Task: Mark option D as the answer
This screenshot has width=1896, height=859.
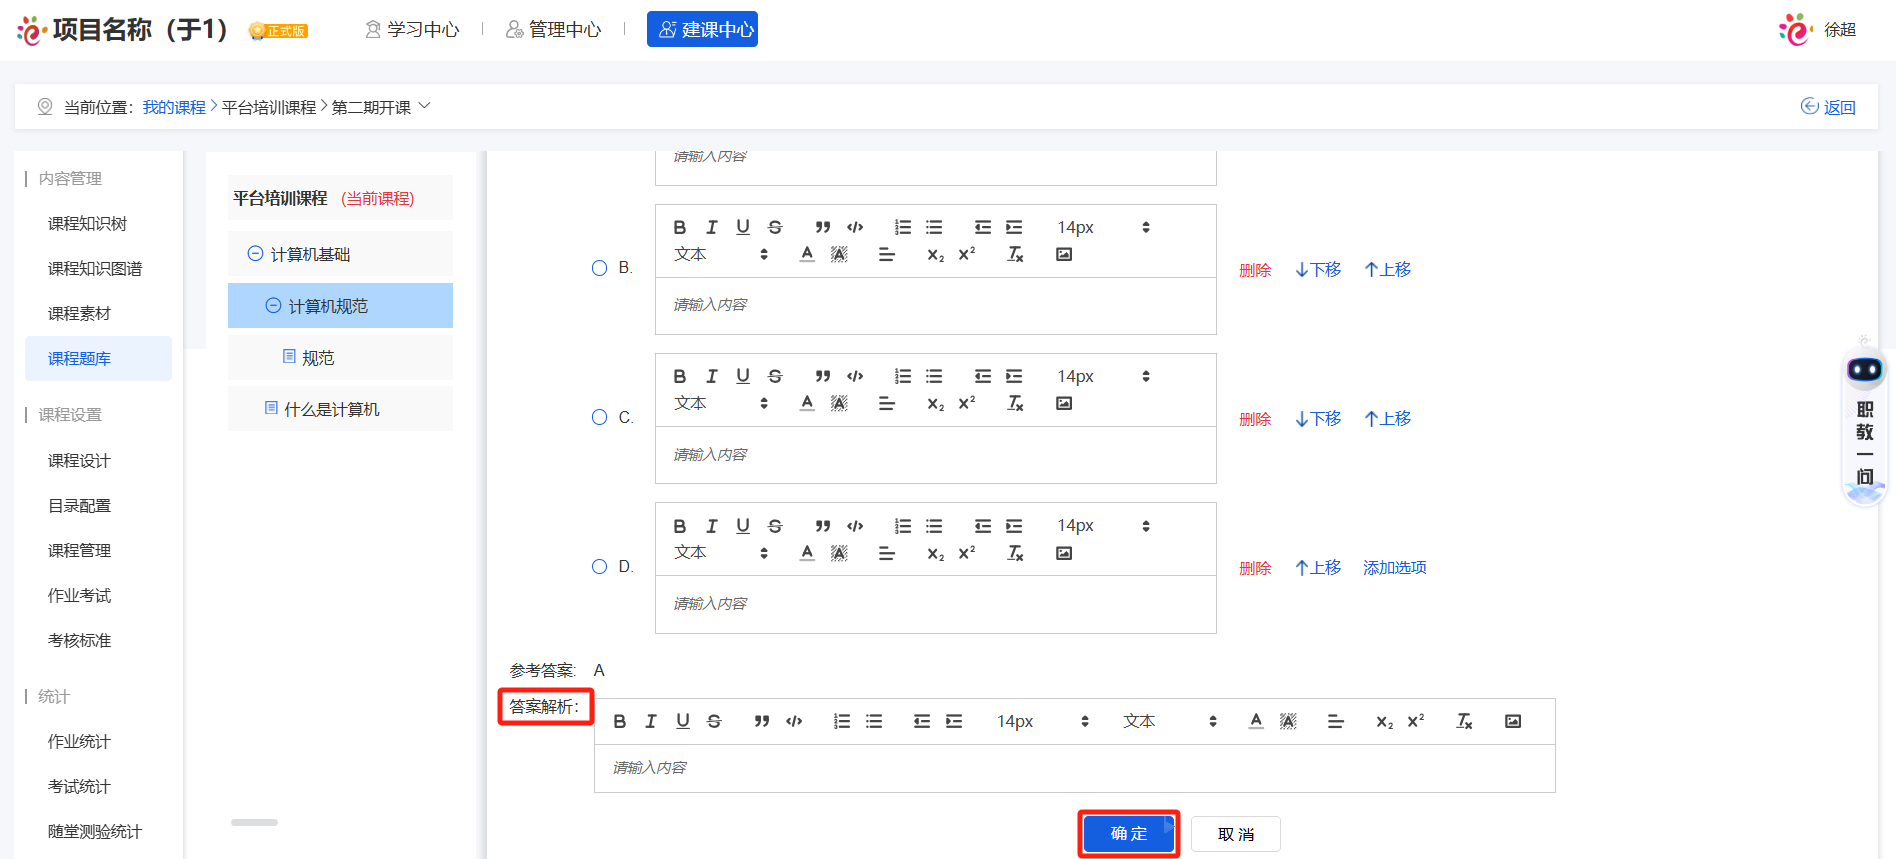Action: click(600, 567)
